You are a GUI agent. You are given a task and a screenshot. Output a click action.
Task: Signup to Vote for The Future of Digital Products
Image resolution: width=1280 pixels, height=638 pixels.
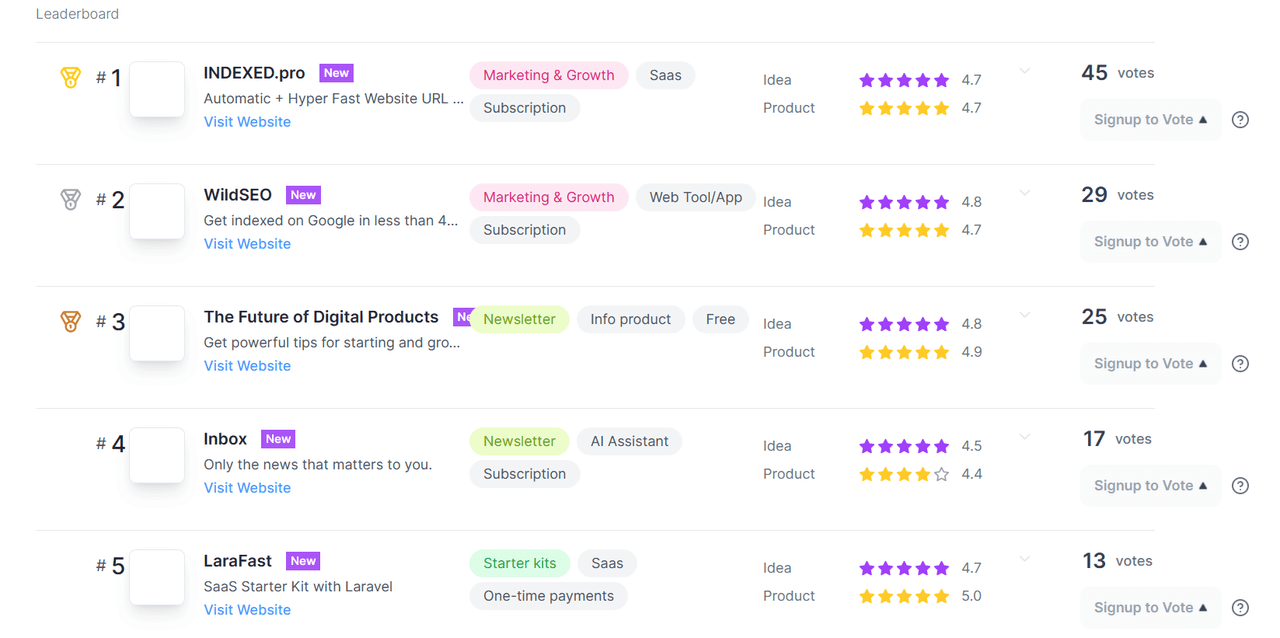click(1150, 364)
